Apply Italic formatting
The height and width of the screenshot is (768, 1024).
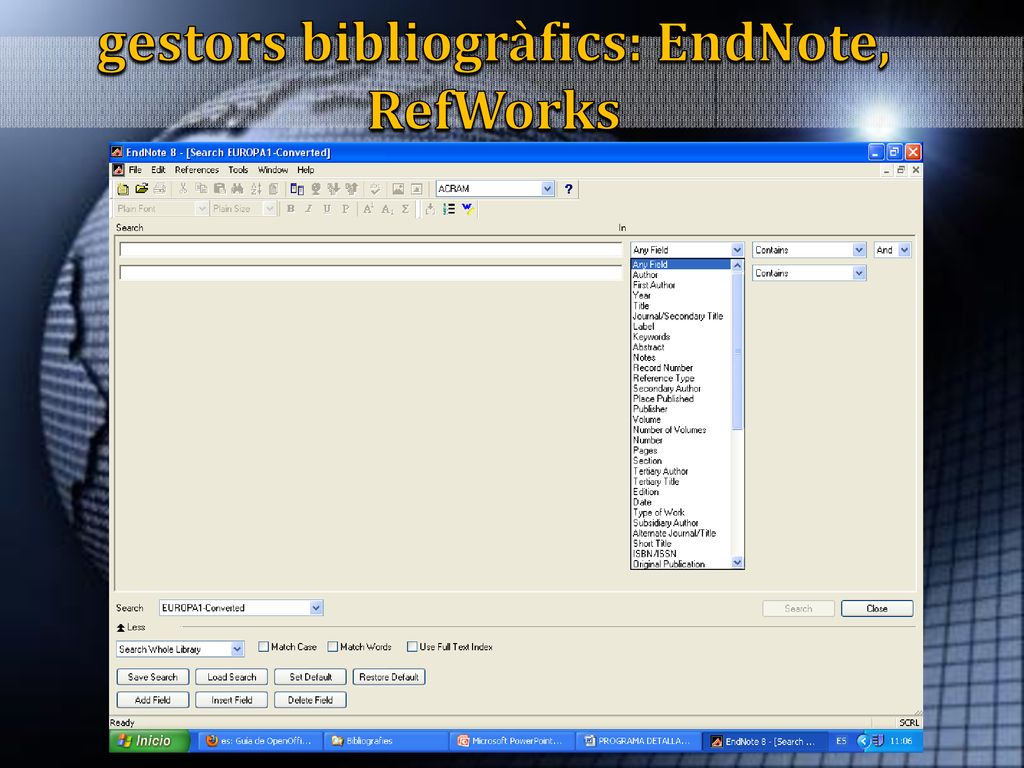click(309, 209)
